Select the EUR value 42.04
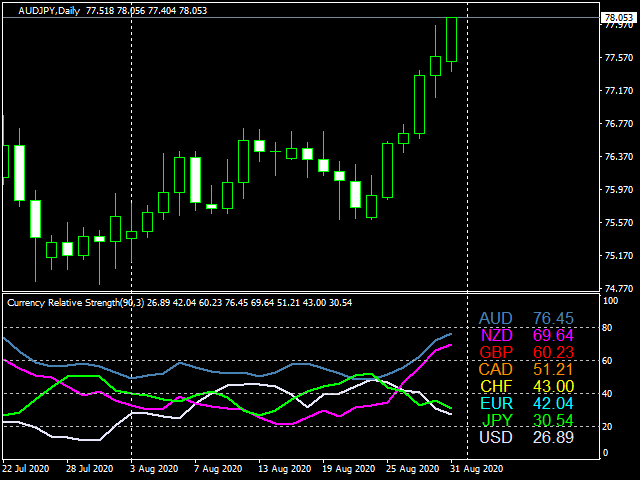Image resolution: width=640 pixels, height=480 pixels. tap(553, 403)
